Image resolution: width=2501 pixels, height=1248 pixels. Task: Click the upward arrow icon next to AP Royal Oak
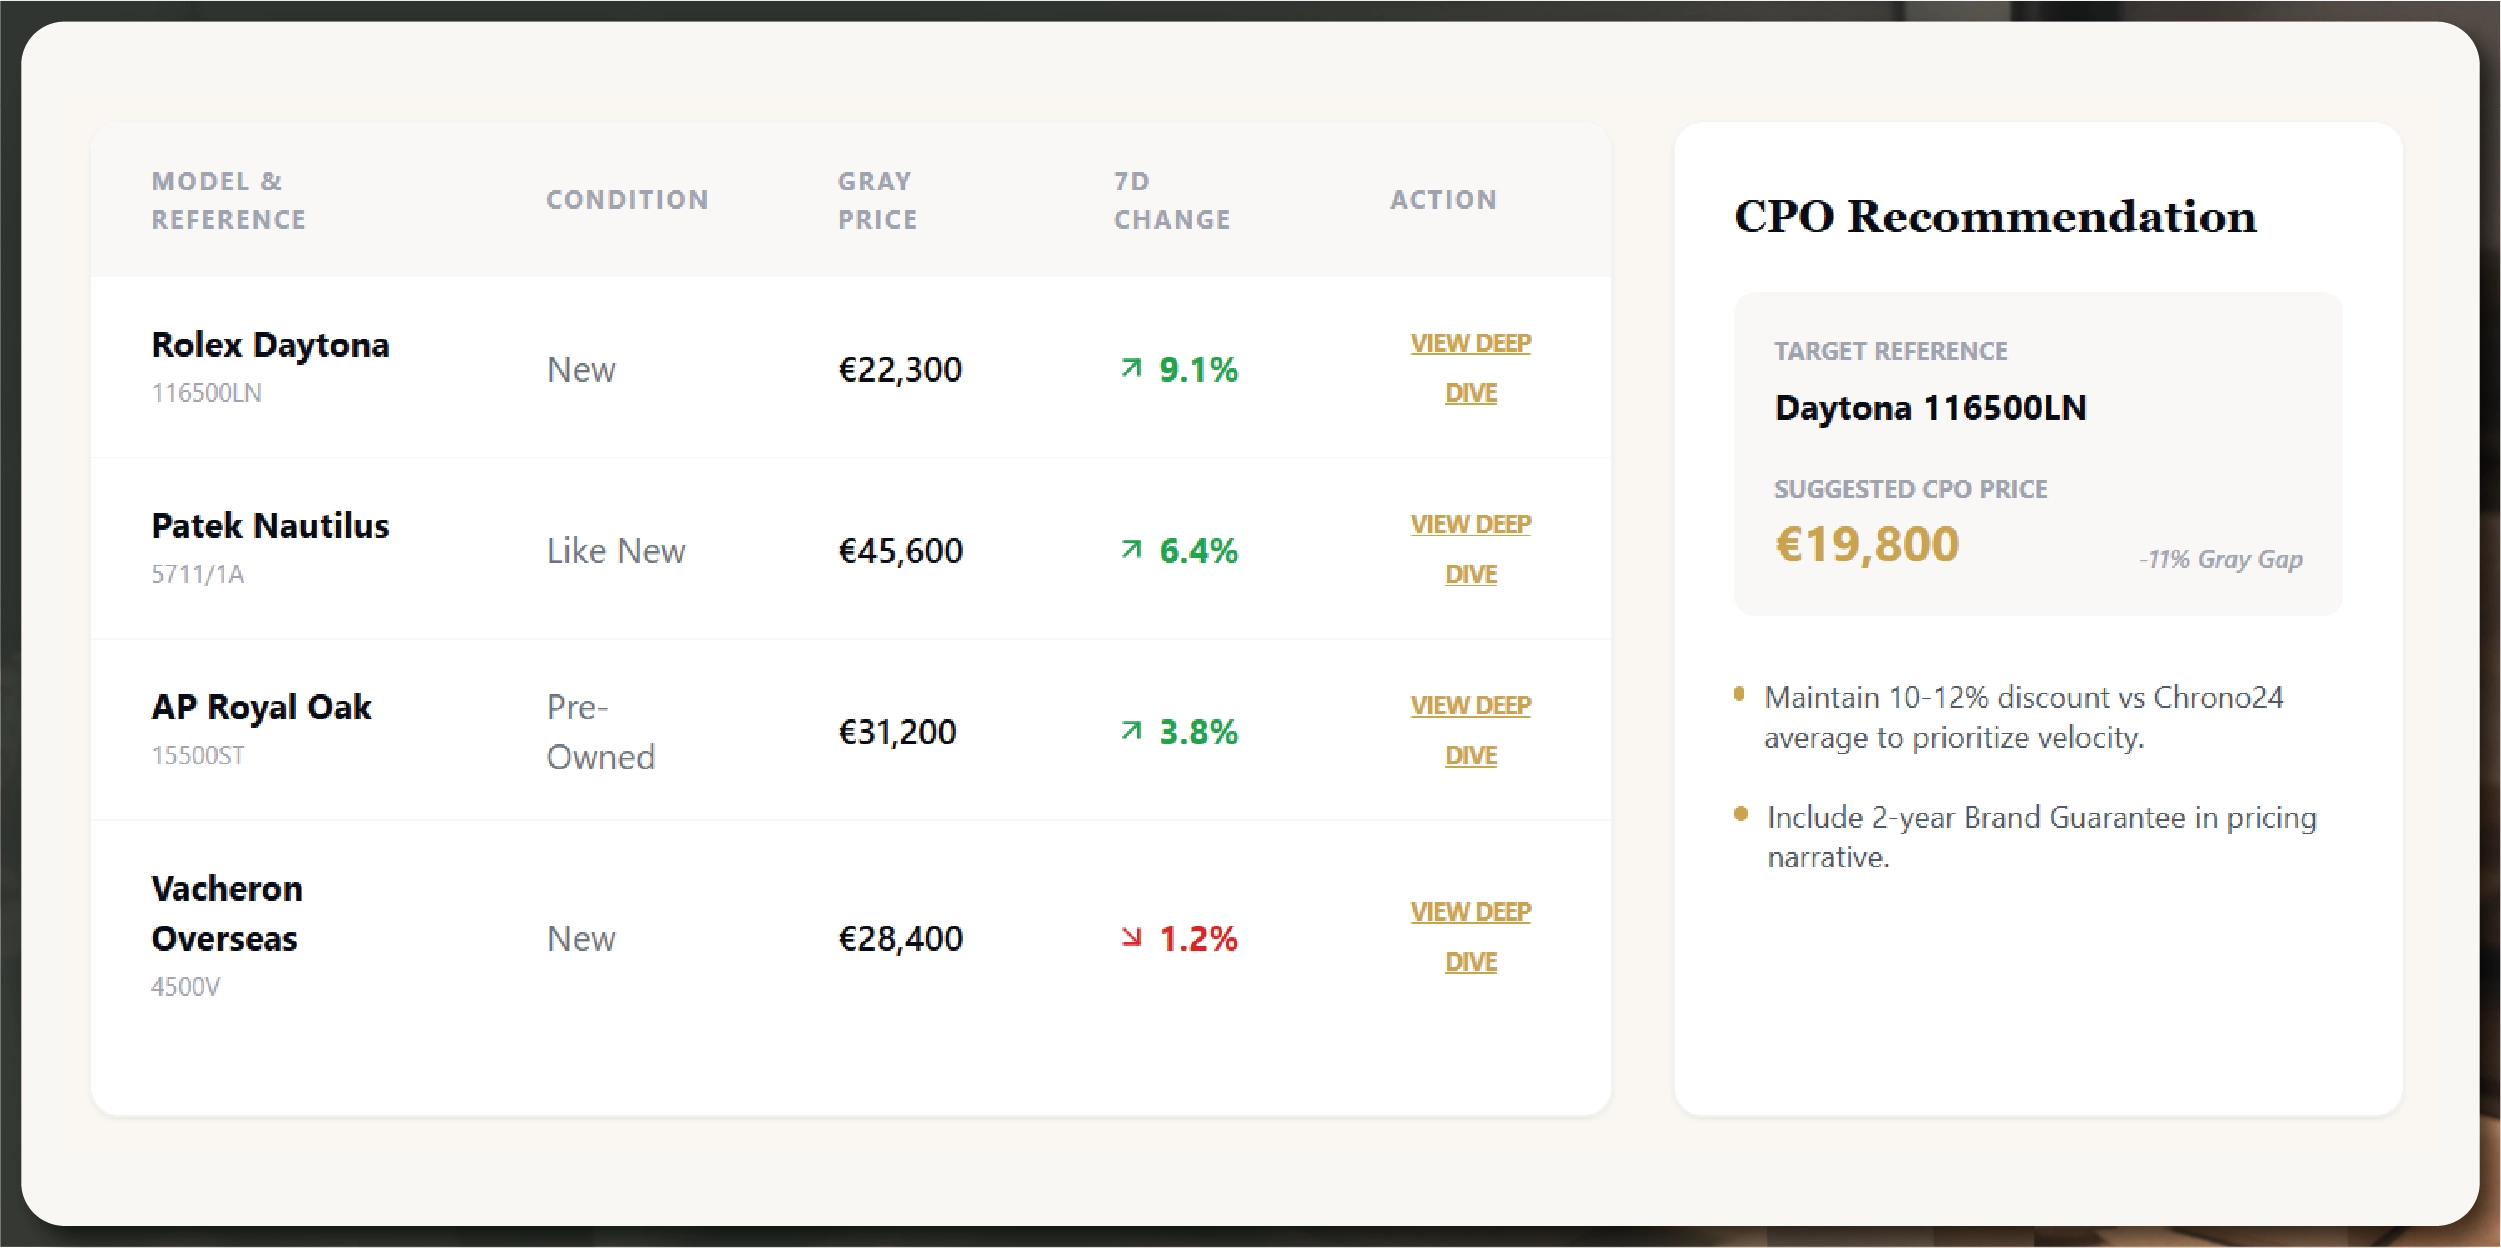pos(1131,731)
